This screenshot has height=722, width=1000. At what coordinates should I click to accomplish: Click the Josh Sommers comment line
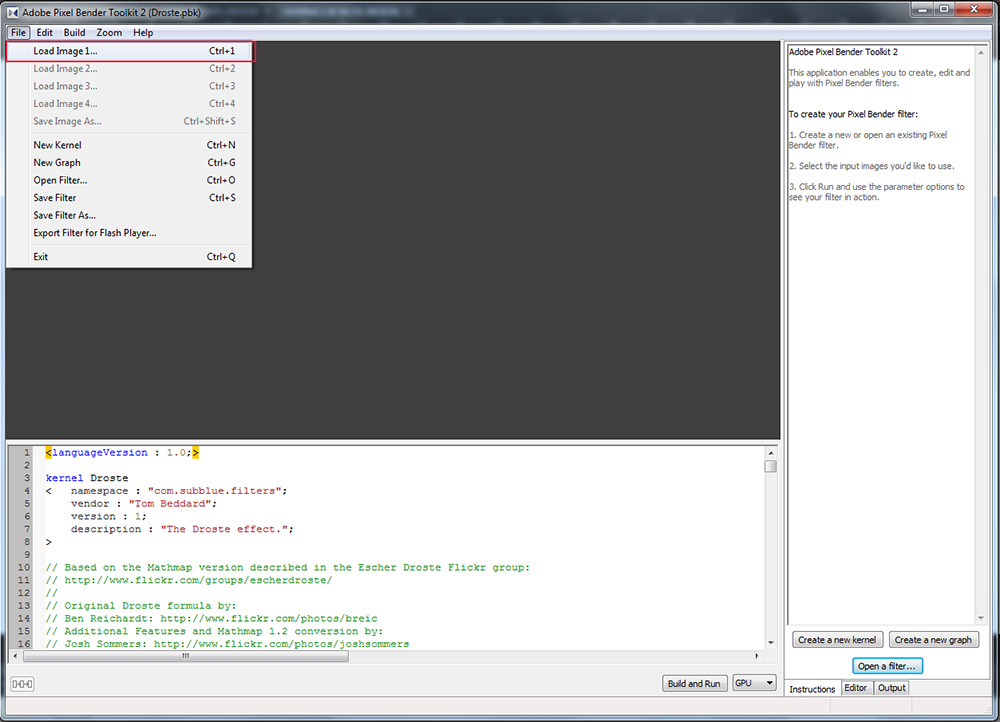pyautogui.click(x=227, y=644)
